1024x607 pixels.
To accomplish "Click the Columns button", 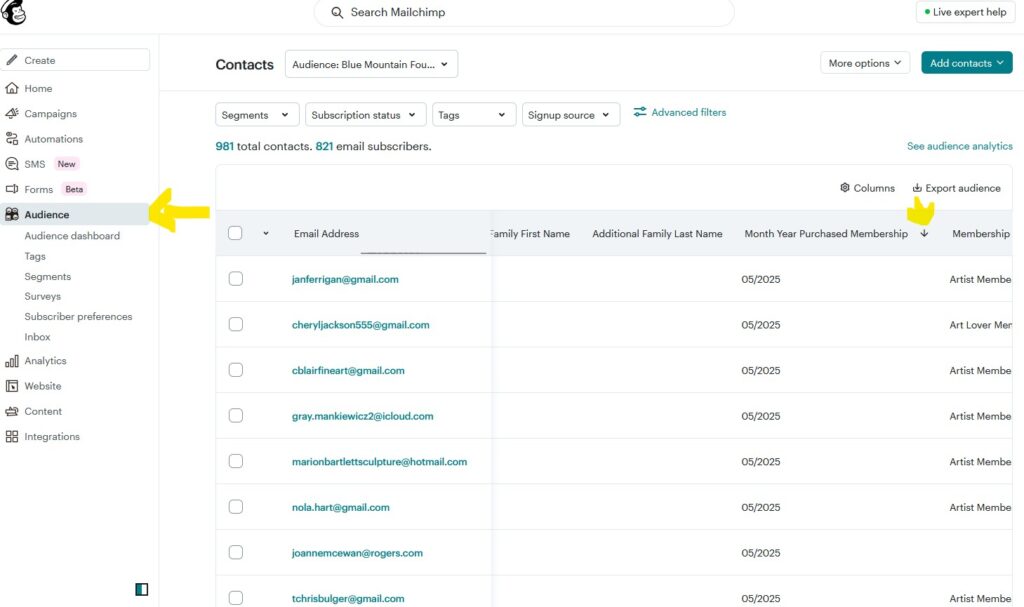I will point(867,188).
